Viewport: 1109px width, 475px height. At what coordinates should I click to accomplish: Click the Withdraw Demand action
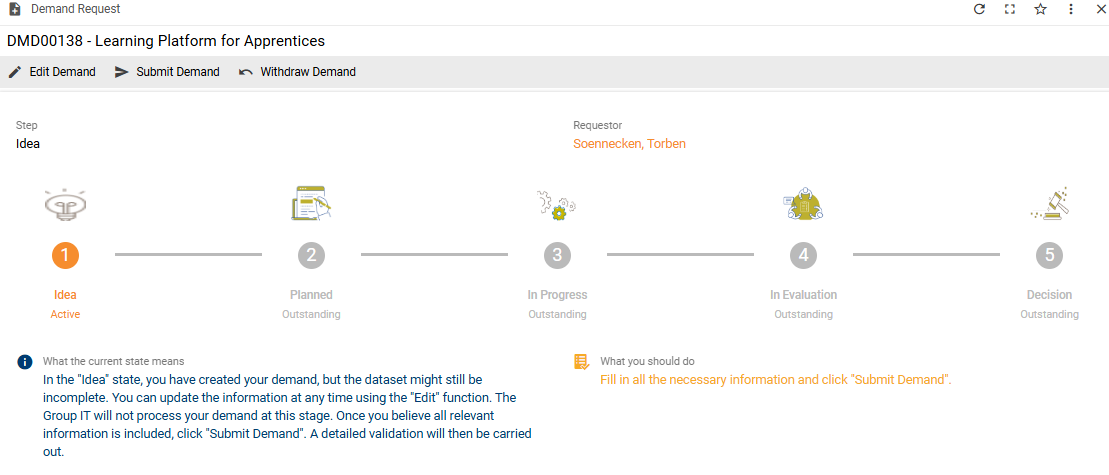point(297,71)
